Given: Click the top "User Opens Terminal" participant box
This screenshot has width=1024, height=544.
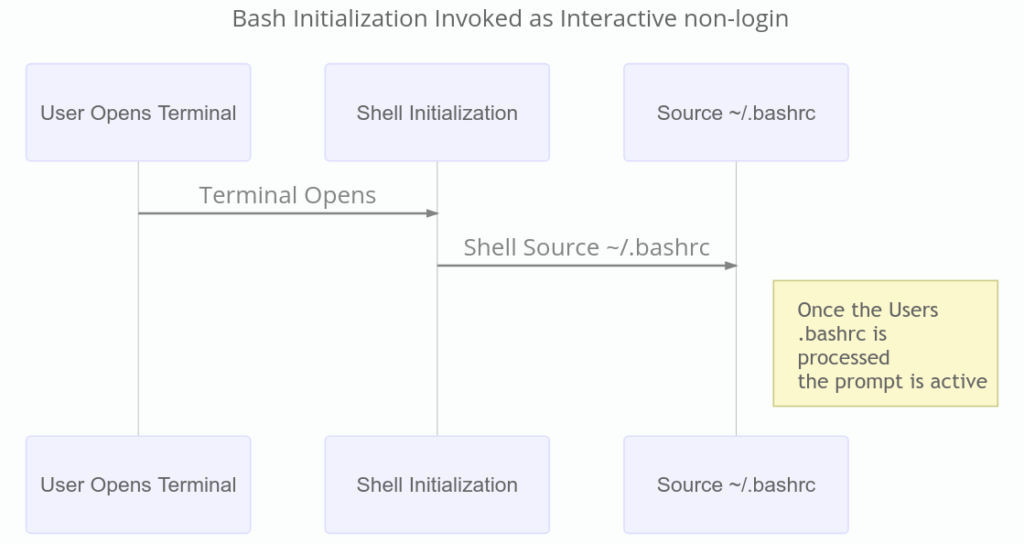Looking at the screenshot, I should click(x=138, y=113).
